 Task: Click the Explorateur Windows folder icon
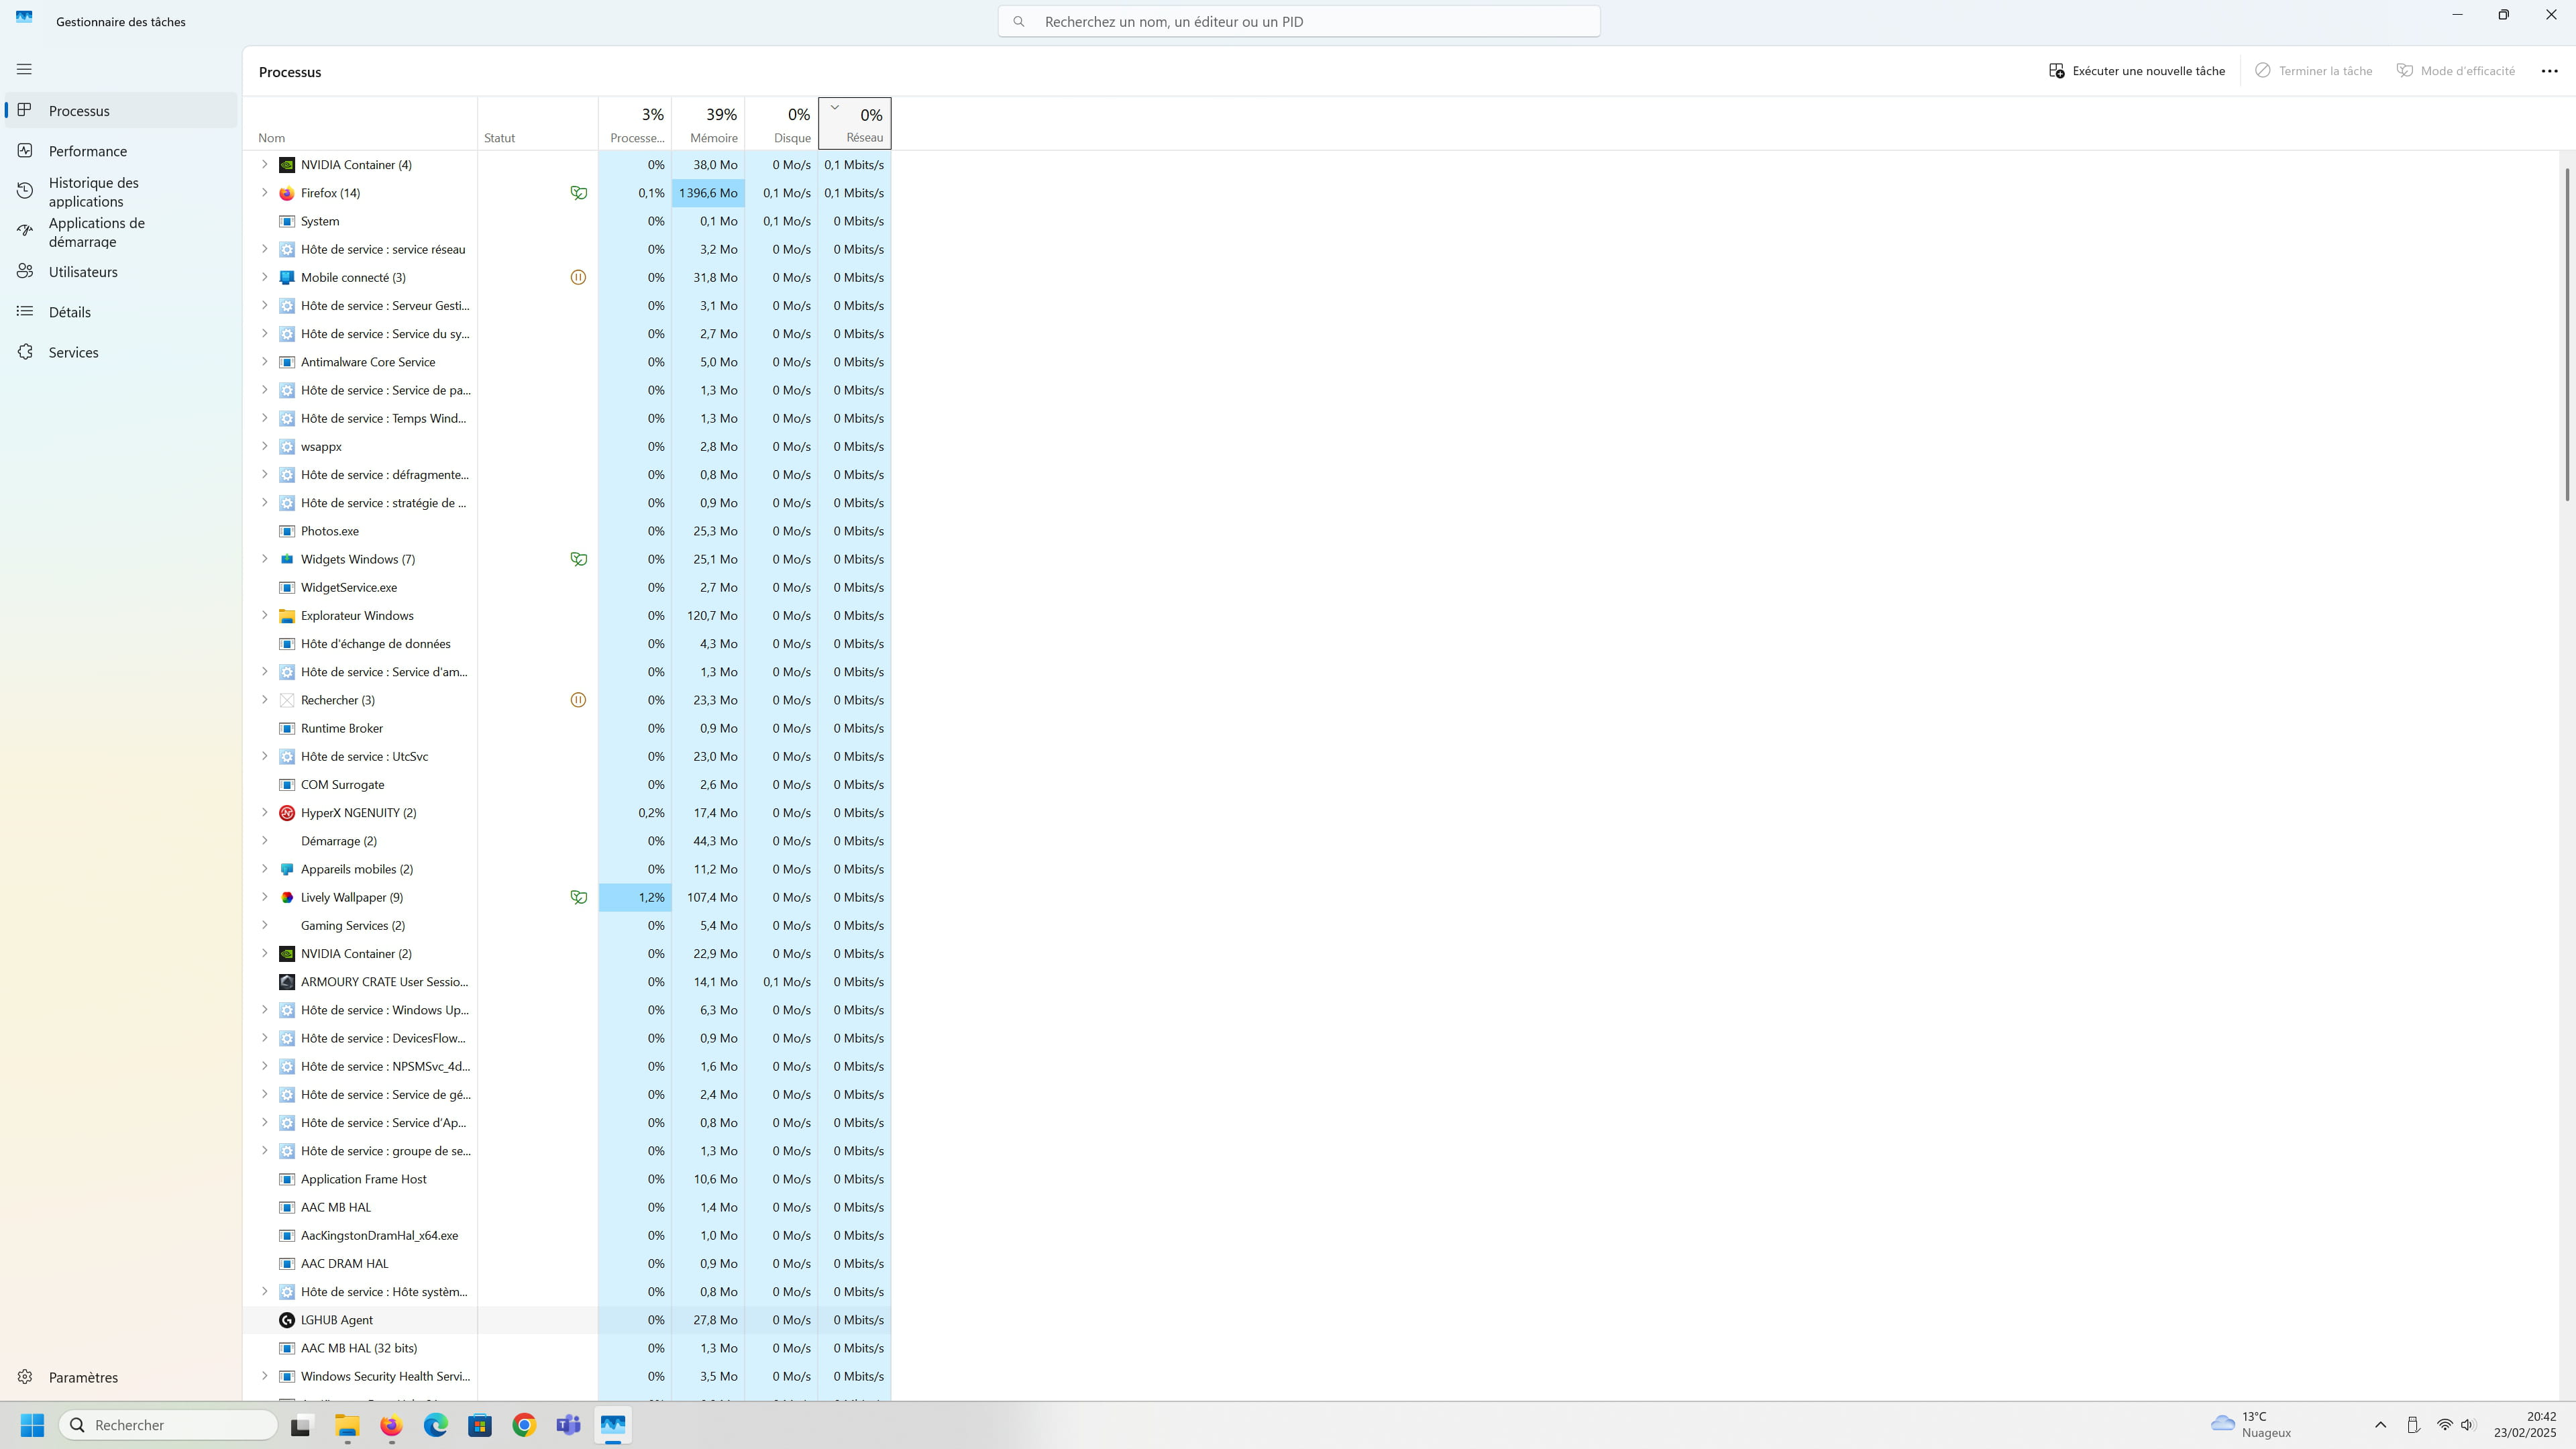click(287, 616)
